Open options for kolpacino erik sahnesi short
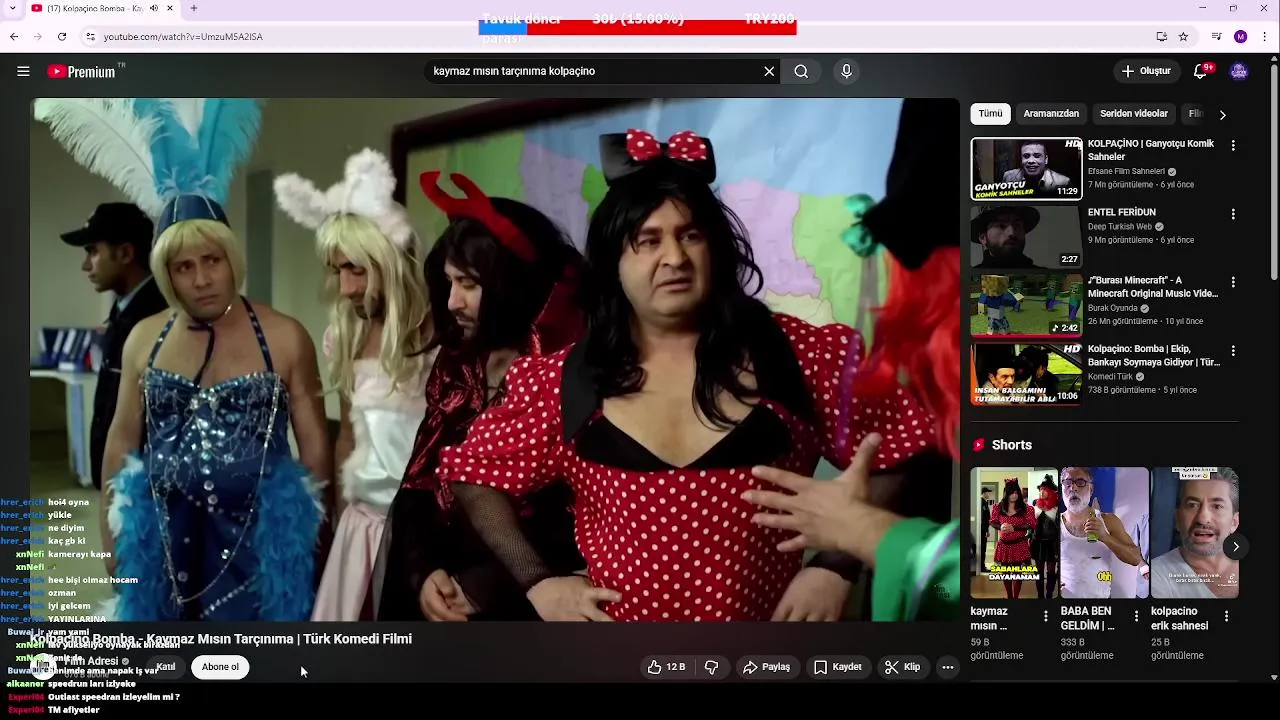 [x=1226, y=616]
